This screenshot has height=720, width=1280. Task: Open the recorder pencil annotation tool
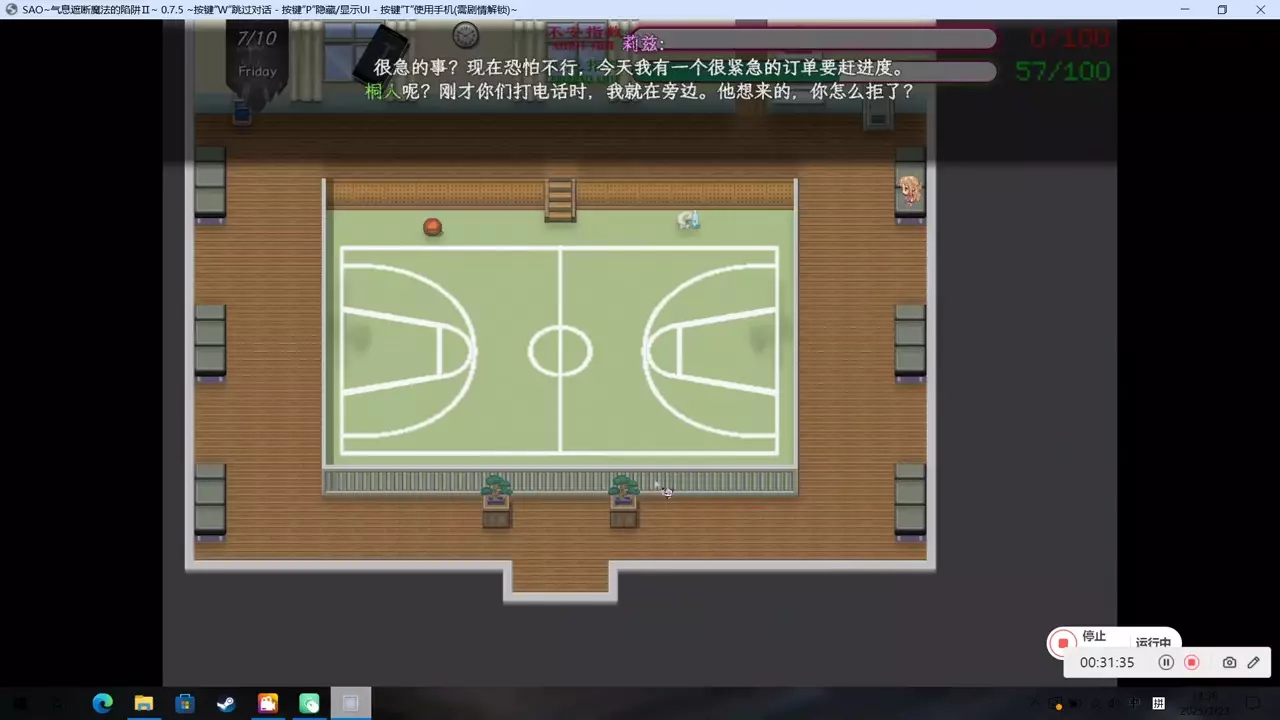click(1253, 662)
